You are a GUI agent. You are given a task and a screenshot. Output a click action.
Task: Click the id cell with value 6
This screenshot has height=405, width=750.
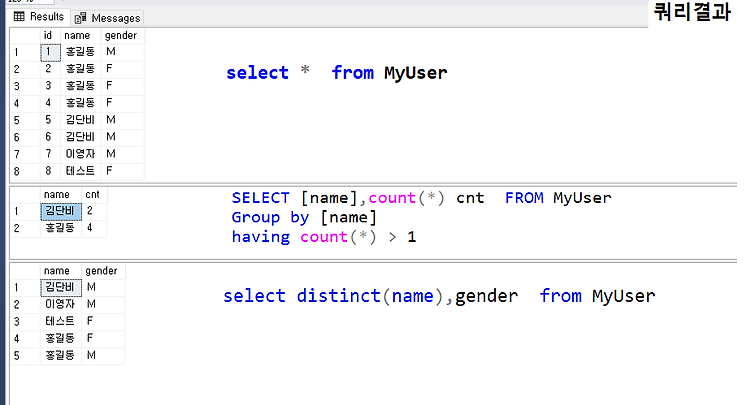tap(50, 137)
